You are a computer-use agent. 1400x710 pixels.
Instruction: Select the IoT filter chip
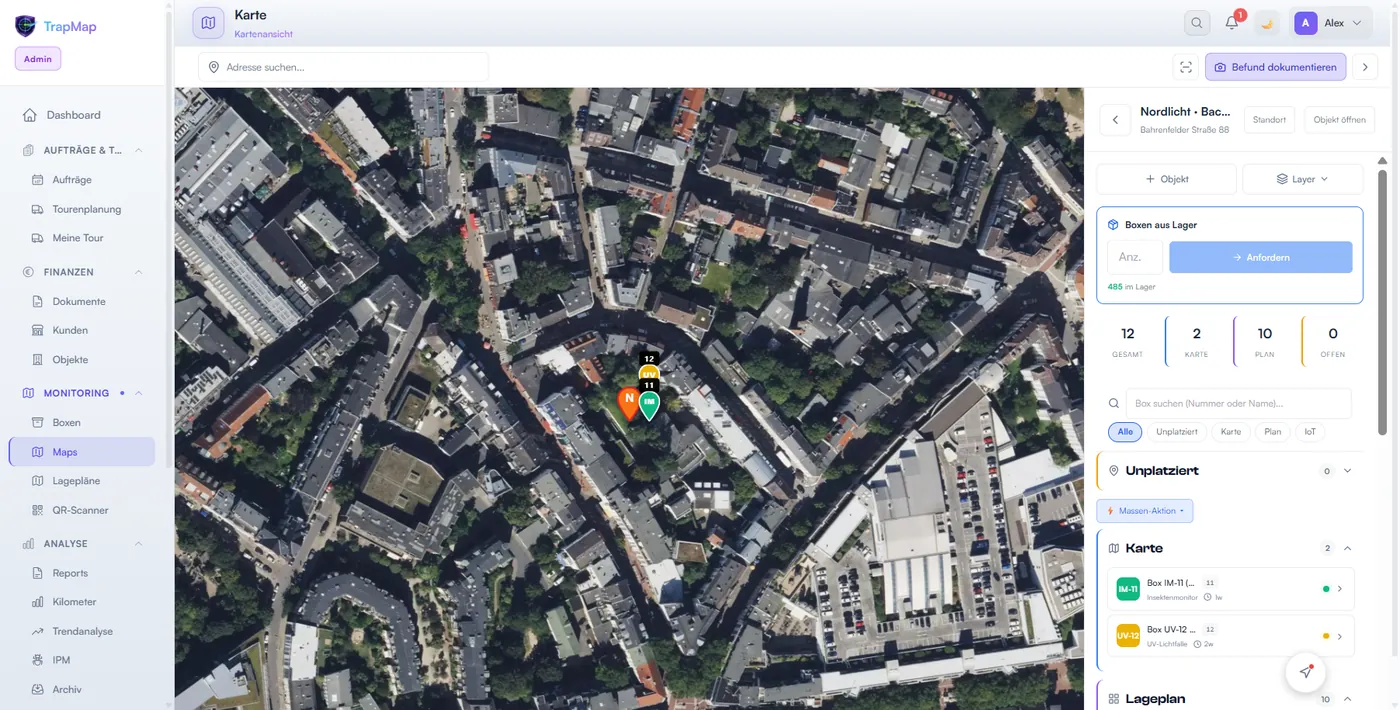click(1310, 432)
